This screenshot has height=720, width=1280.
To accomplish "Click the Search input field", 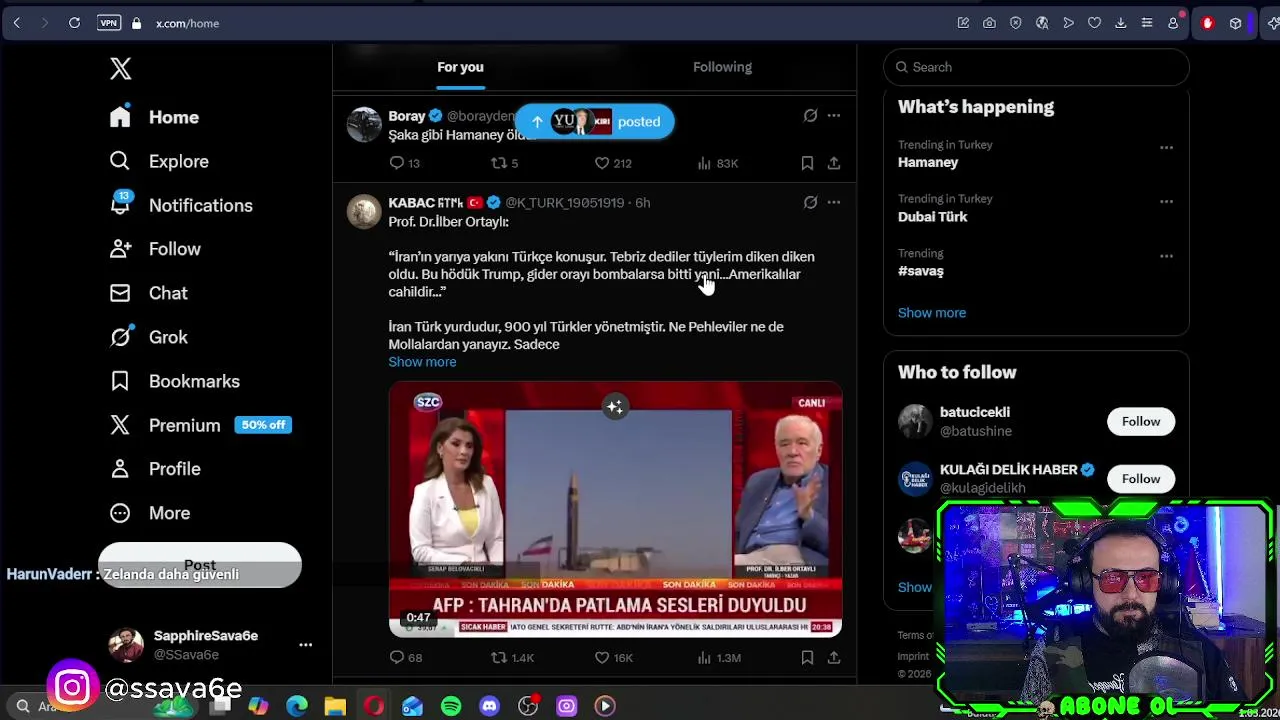I will [x=1036, y=67].
